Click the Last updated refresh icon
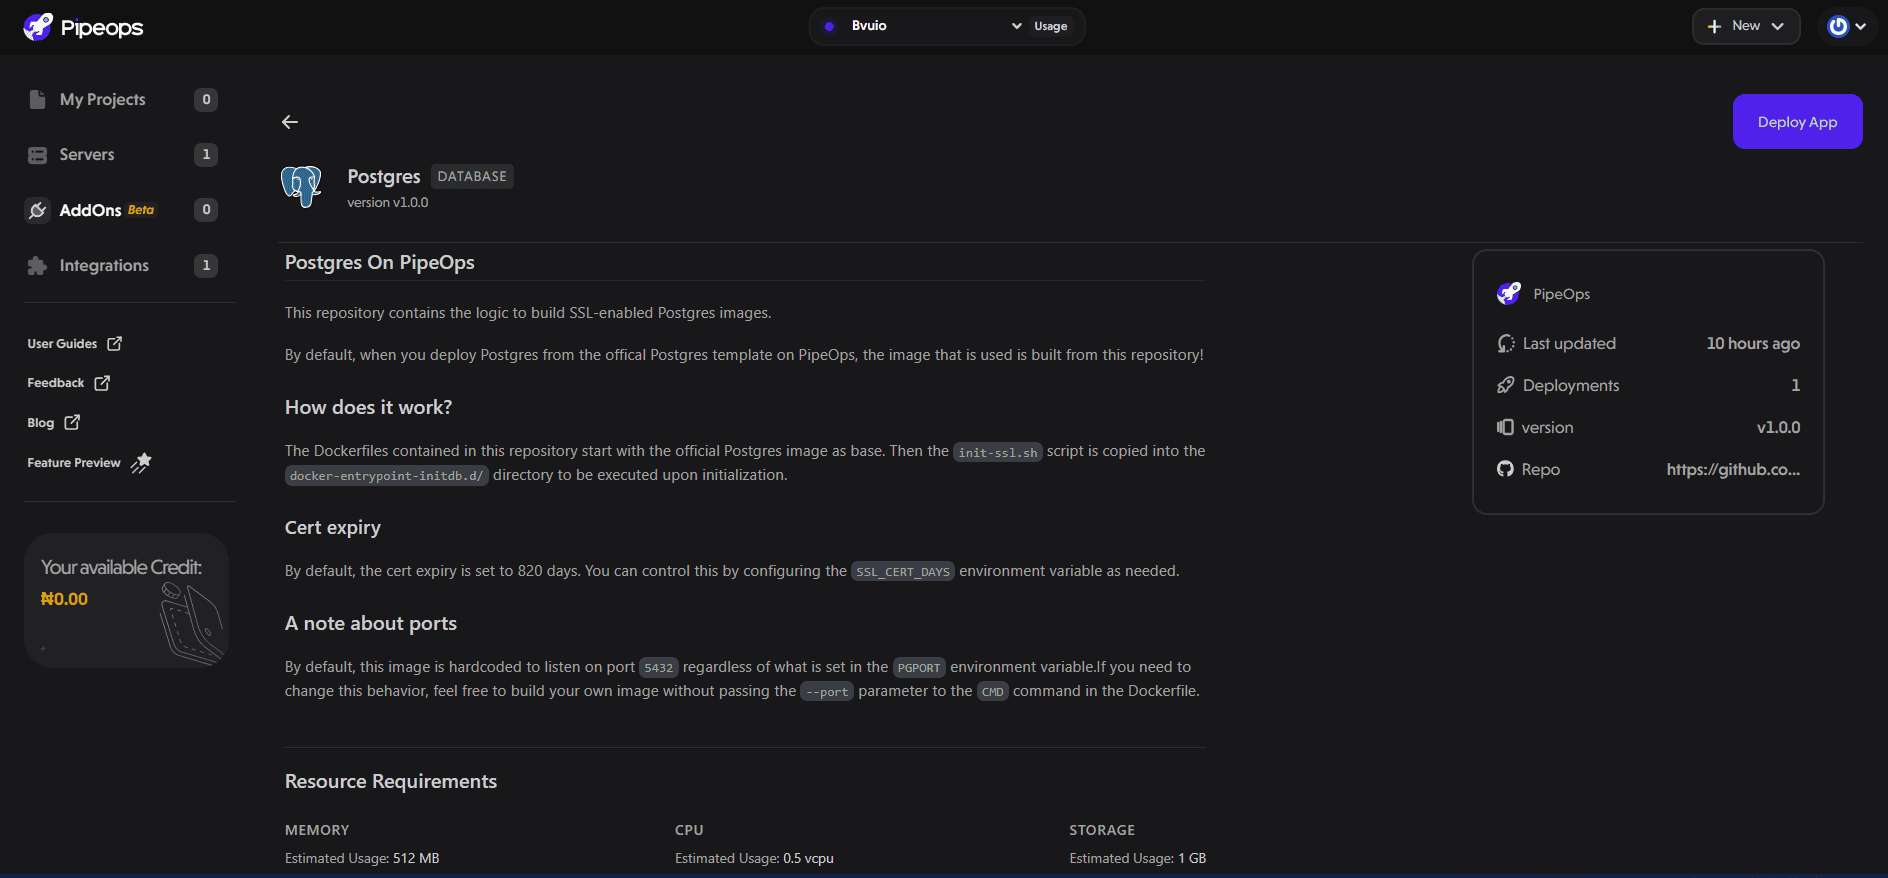The height and width of the screenshot is (878, 1888). 1506,343
